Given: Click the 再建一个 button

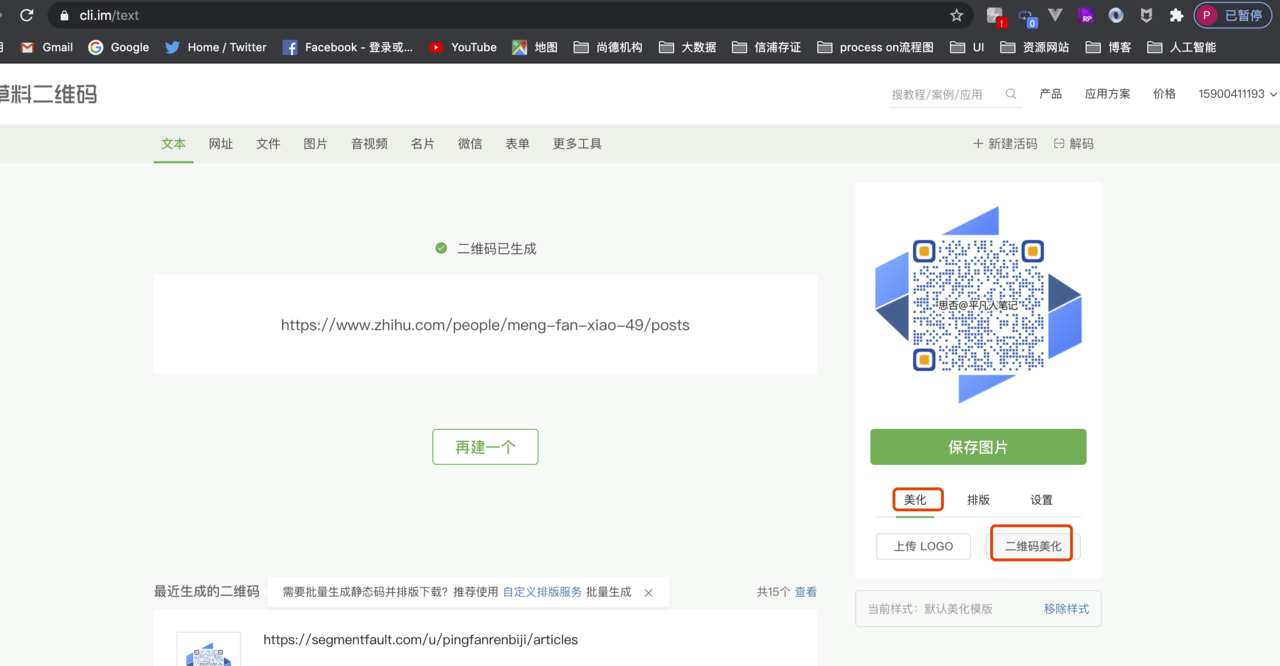Looking at the screenshot, I should (x=485, y=447).
